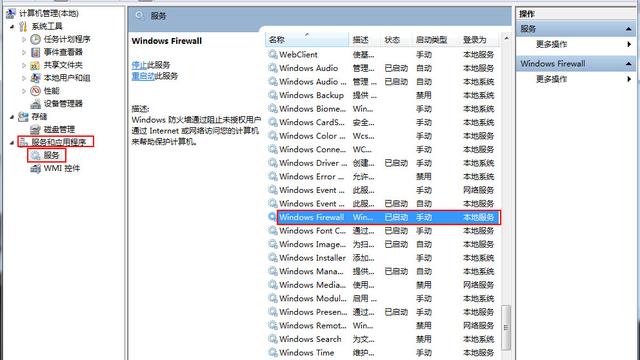Screen dimensions: 640x360
Task: Click the gear icon of Windows Installer
Action: [272, 258]
